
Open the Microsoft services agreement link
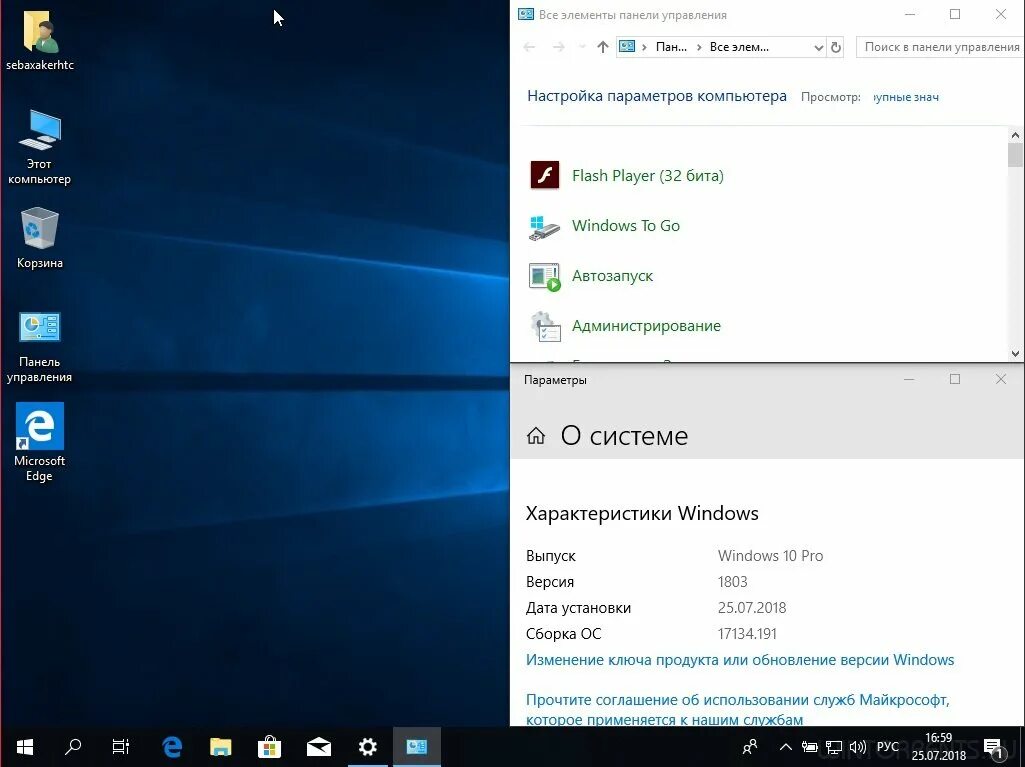click(737, 709)
